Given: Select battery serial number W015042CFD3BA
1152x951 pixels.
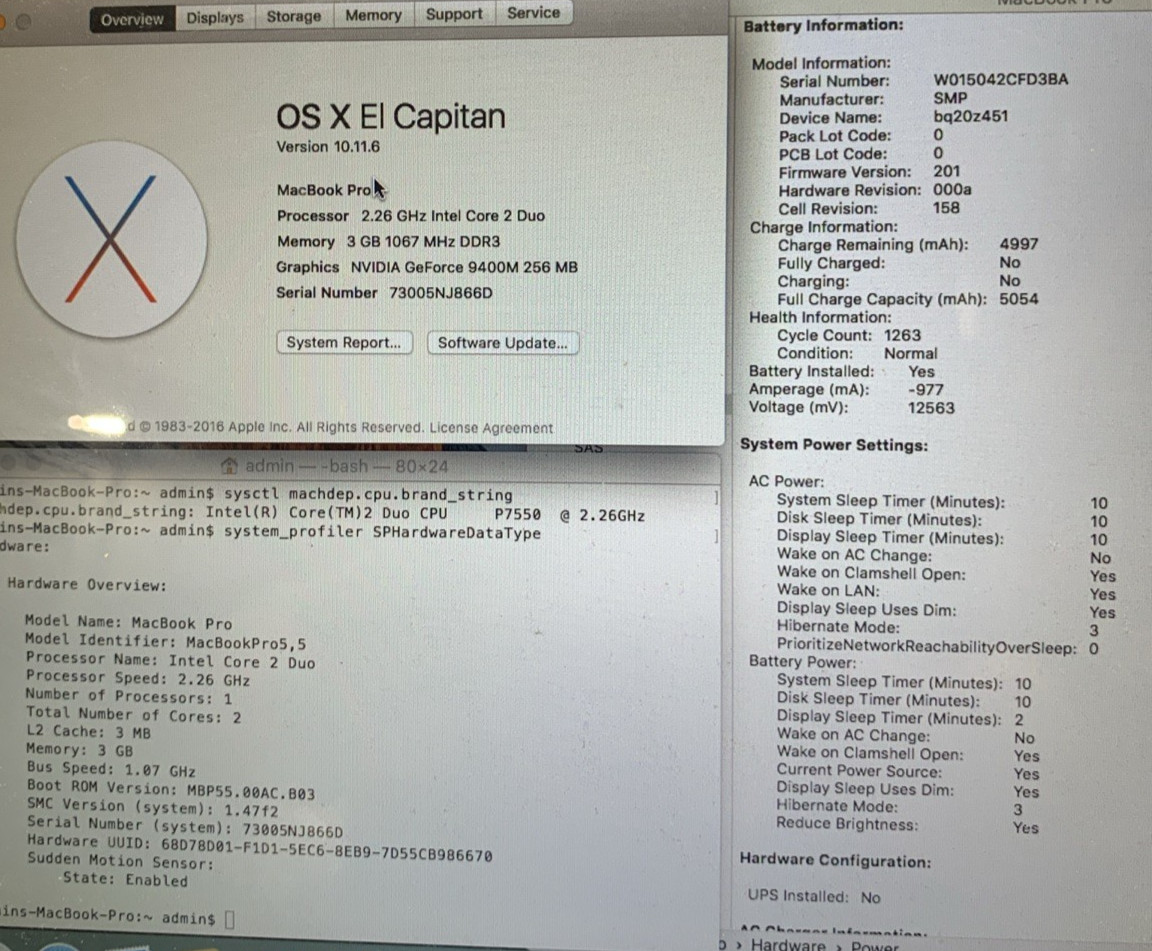Looking at the screenshot, I should pos(1001,79).
